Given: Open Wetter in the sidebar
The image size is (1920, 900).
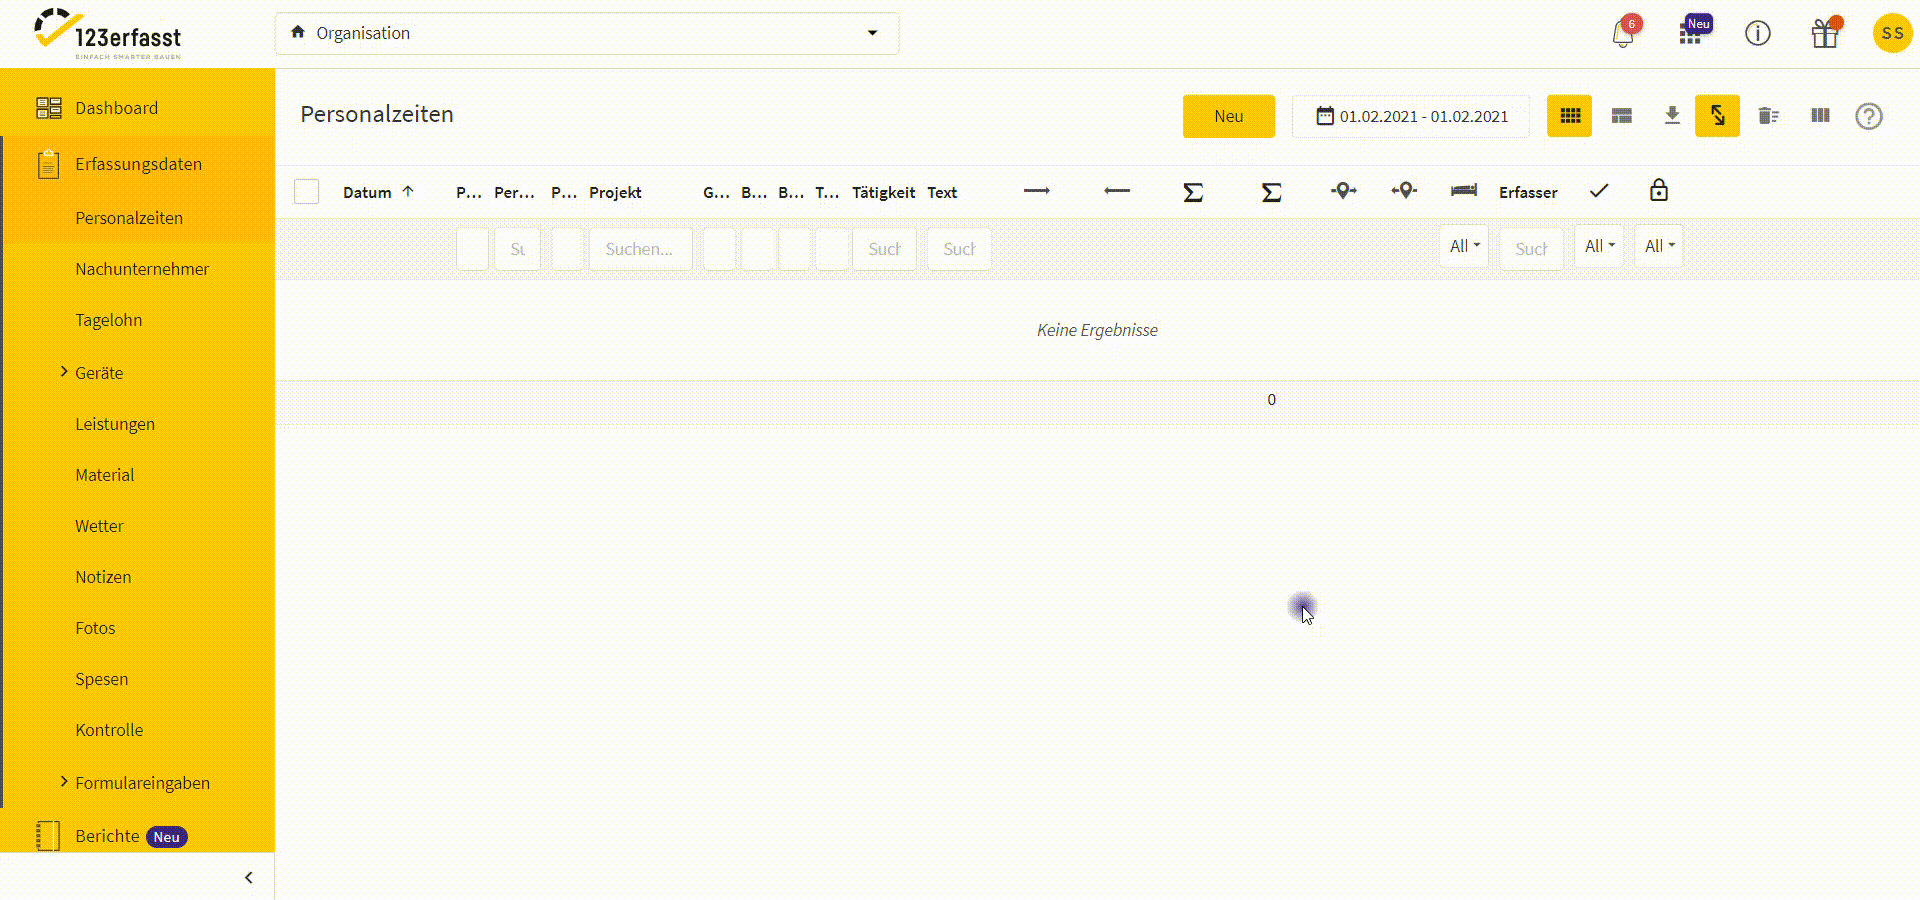Looking at the screenshot, I should tap(99, 526).
